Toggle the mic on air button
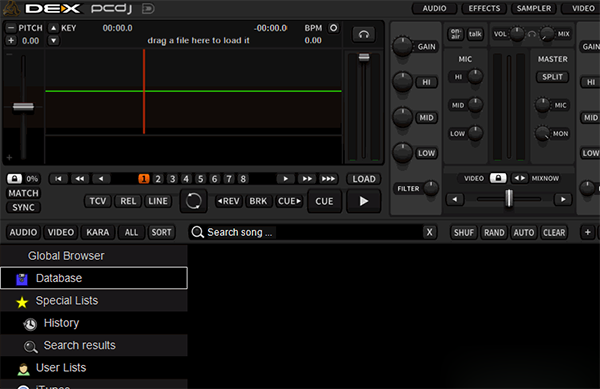 pos(455,34)
